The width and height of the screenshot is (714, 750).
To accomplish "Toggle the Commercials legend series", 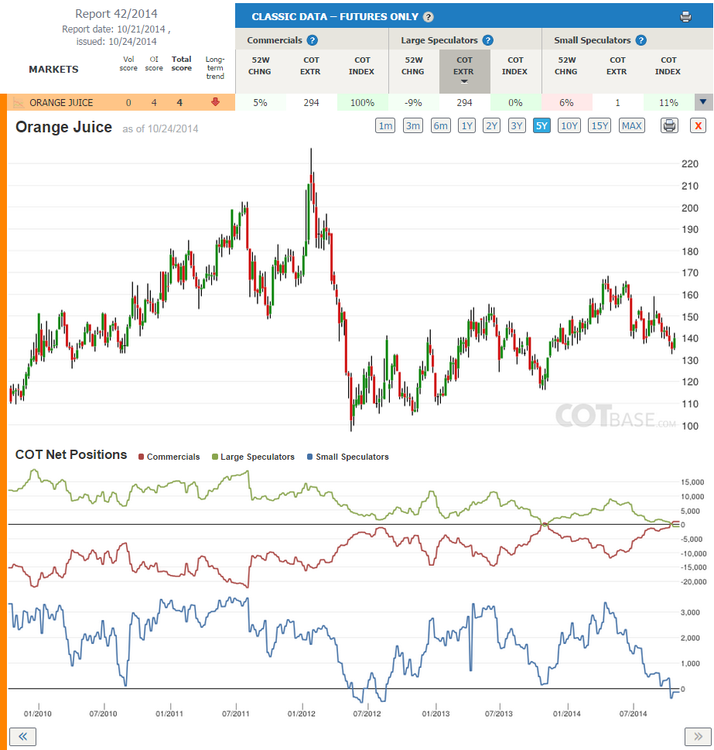I will tap(169, 457).
